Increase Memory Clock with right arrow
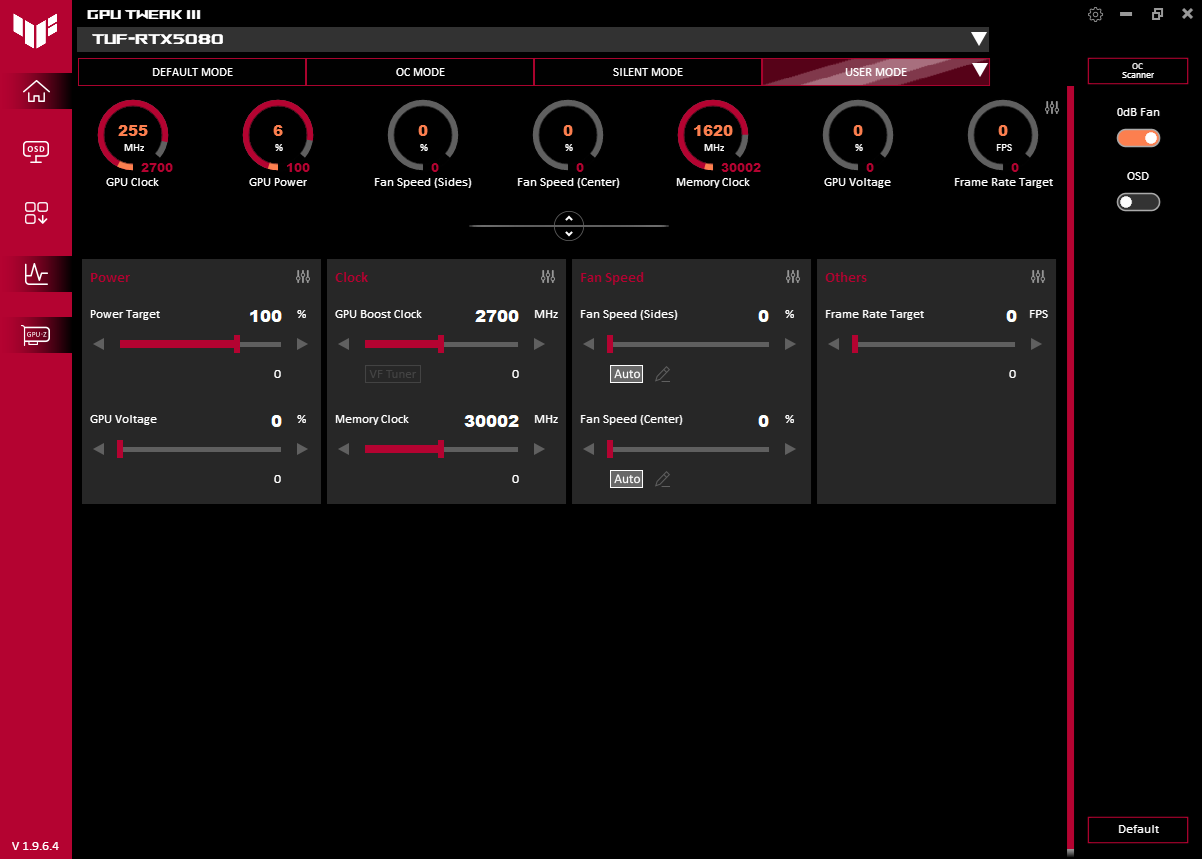The width and height of the screenshot is (1202, 859). [x=539, y=449]
